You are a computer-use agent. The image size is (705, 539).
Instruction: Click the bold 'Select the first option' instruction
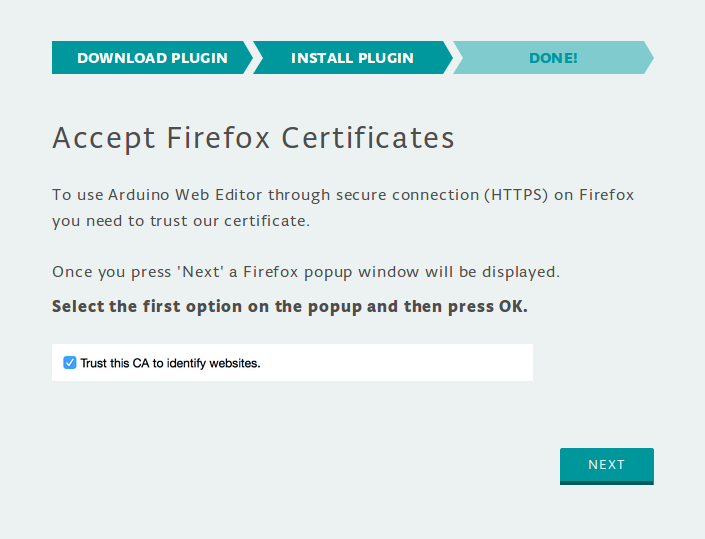point(289,306)
